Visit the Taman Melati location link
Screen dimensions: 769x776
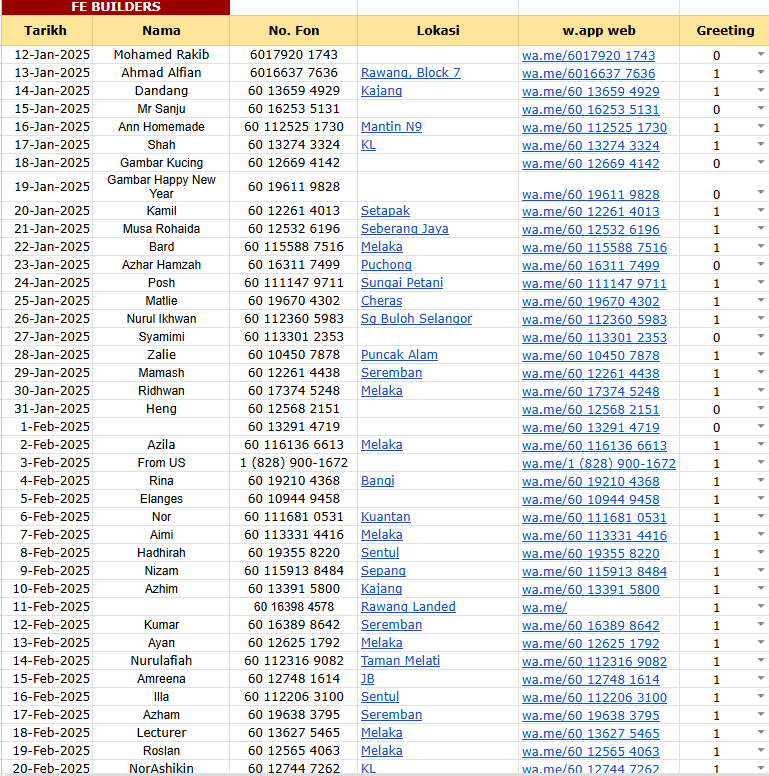pos(401,661)
